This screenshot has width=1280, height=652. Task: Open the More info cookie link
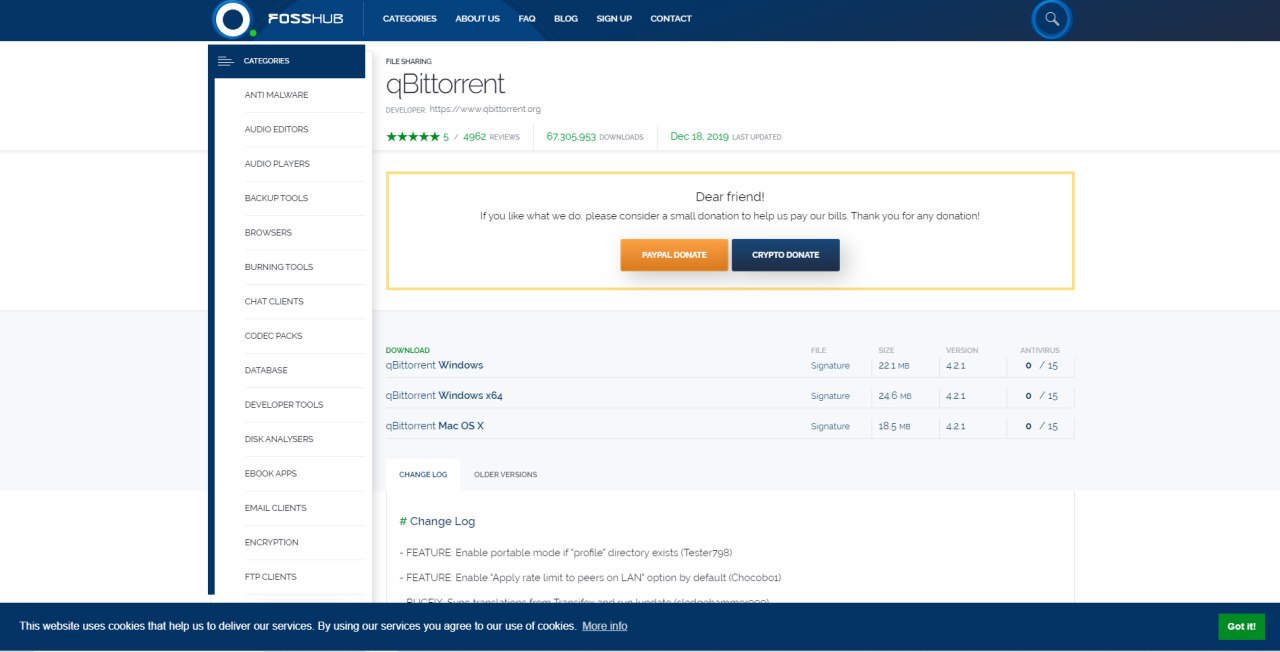(605, 626)
